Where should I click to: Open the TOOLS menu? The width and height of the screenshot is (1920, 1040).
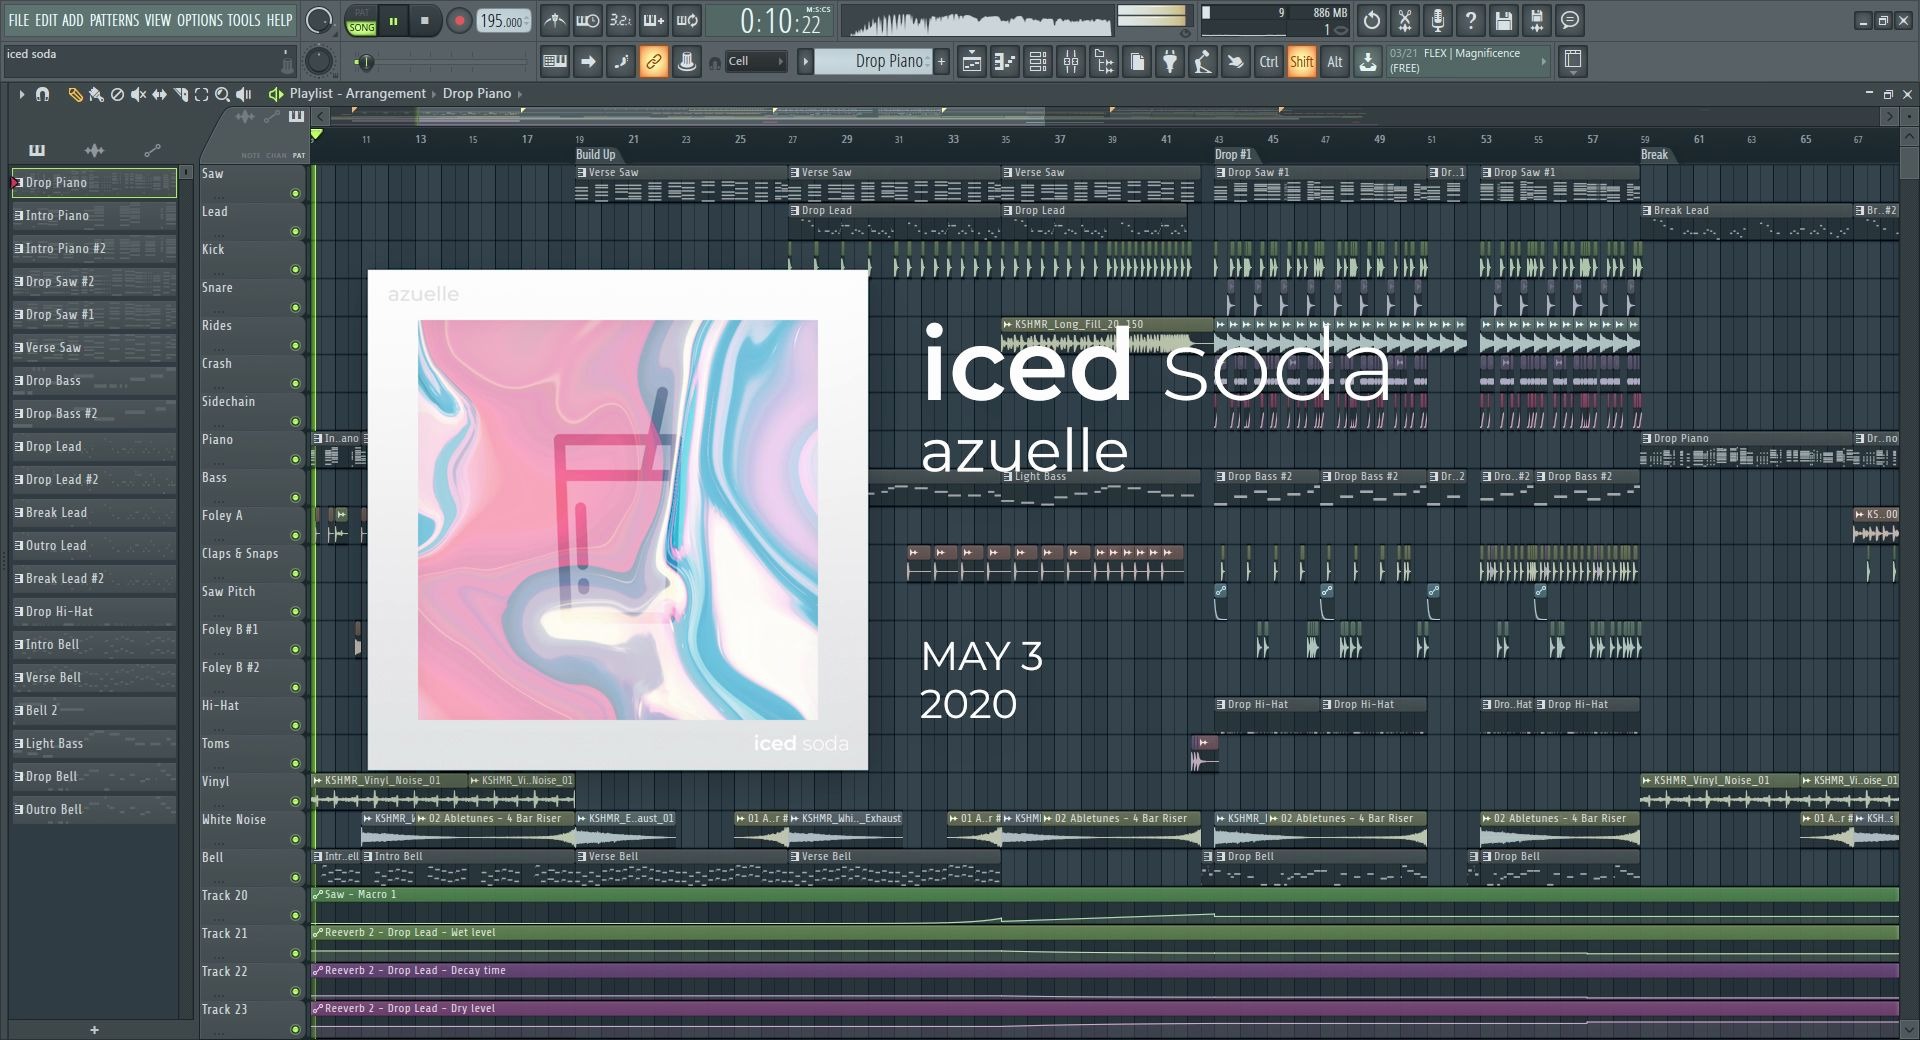244,20
